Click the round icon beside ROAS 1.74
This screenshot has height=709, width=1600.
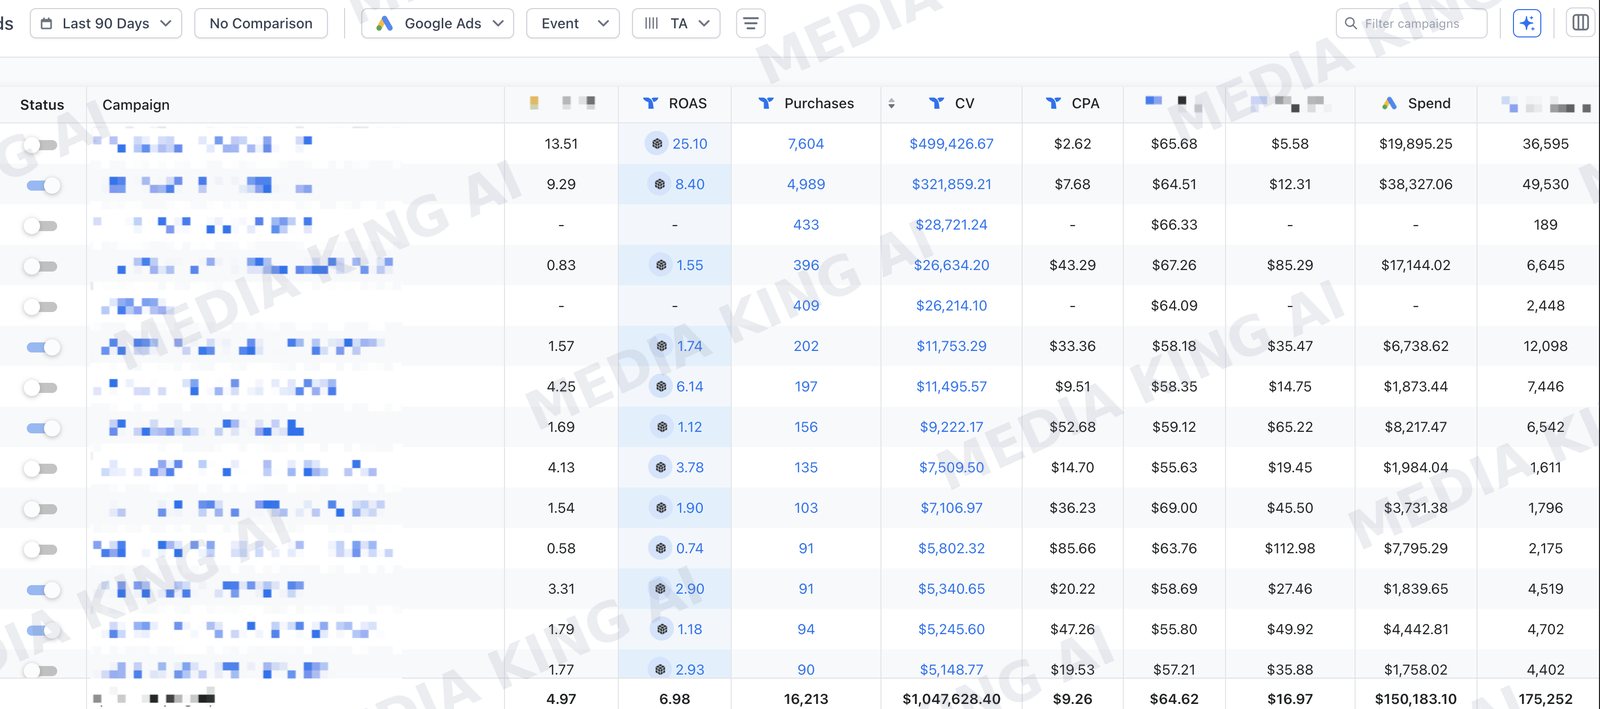[662, 346]
